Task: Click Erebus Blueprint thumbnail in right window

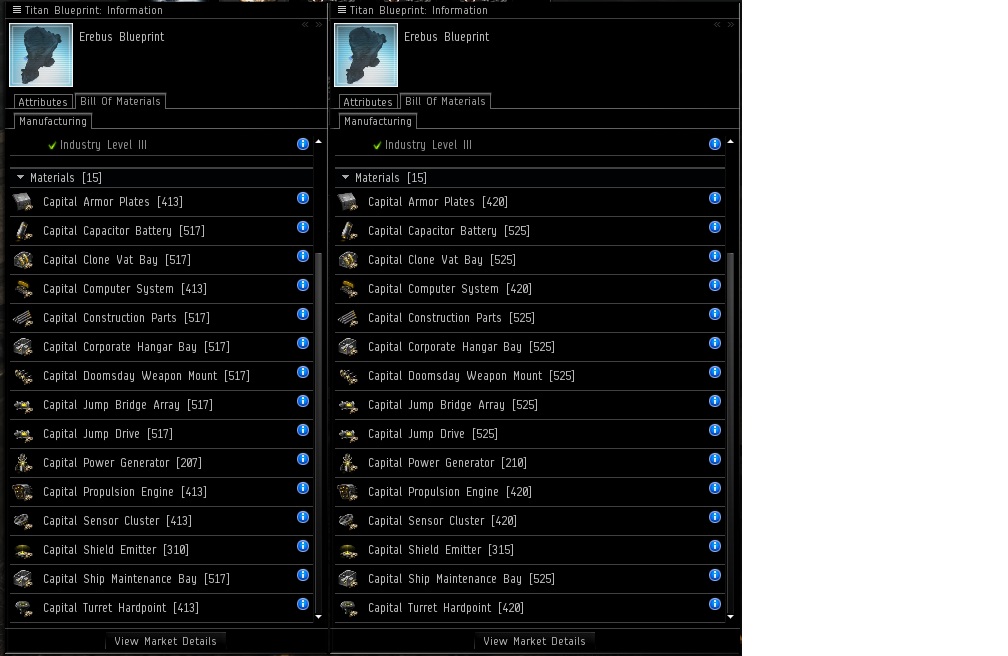Action: [366, 55]
